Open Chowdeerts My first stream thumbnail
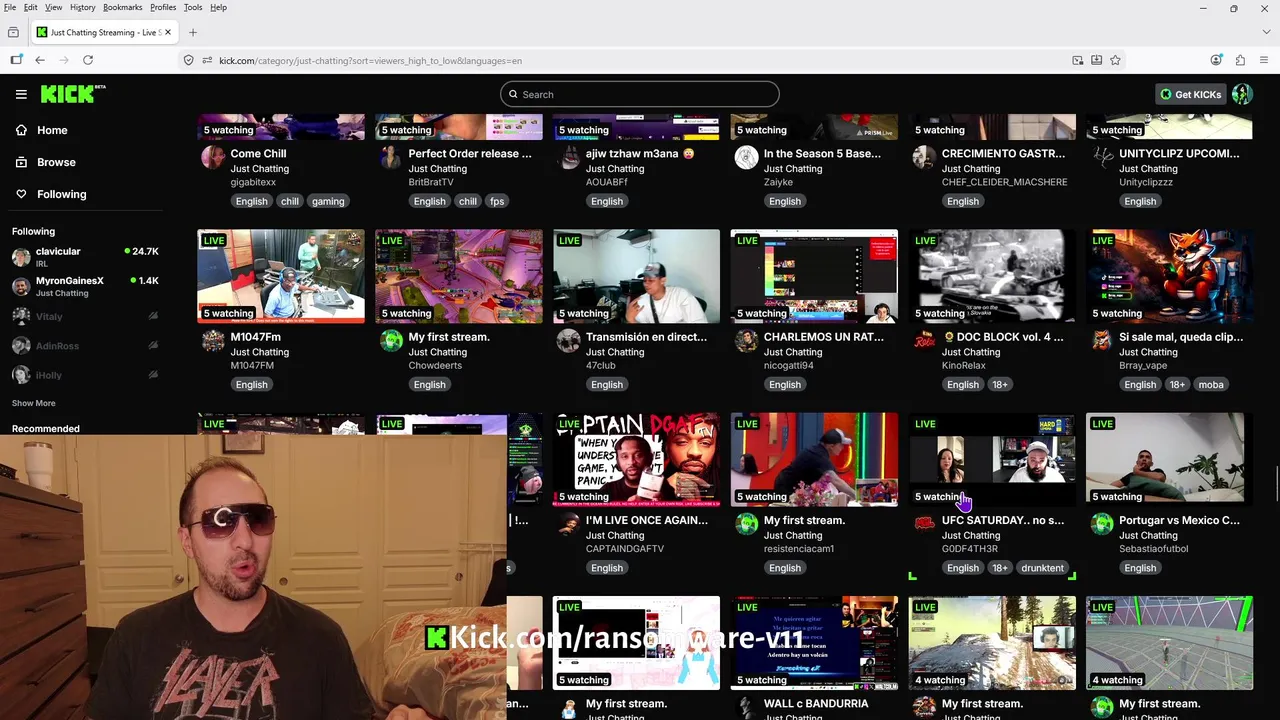The image size is (1280, 720). tap(459, 276)
